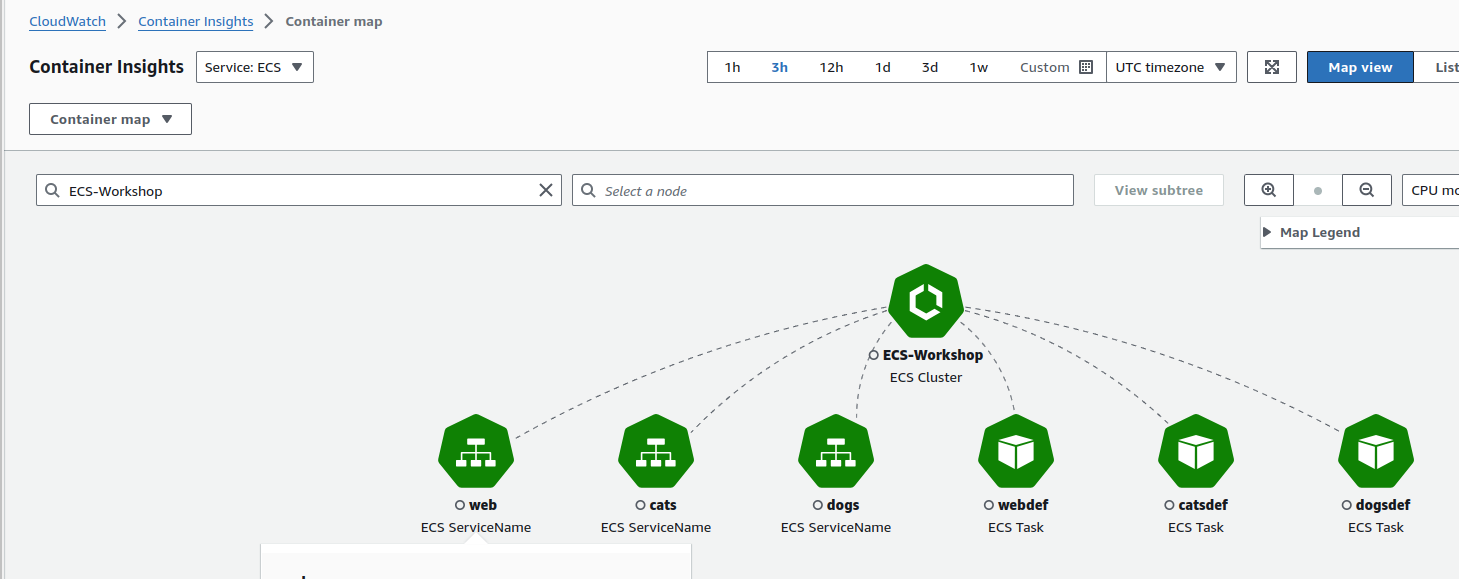Click the cats service node icon
This screenshot has width=1459, height=579.
656,452
